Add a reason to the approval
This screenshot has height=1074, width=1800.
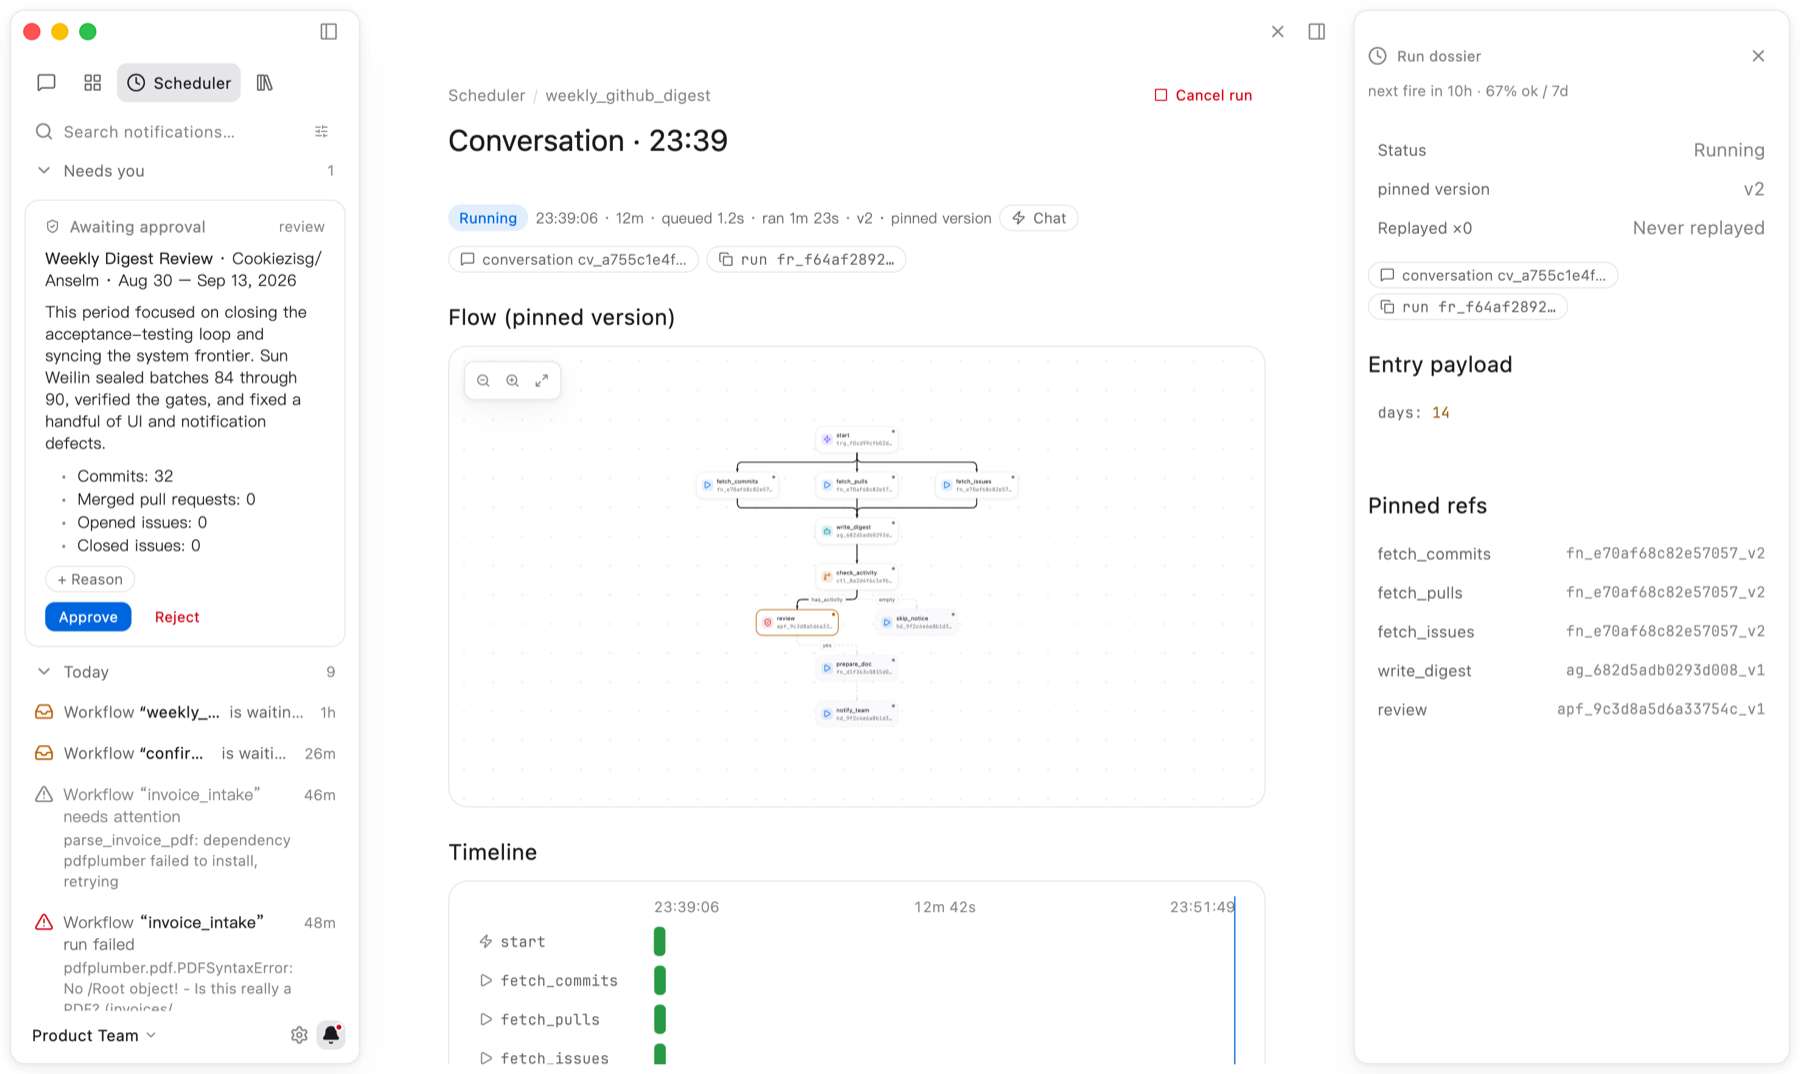(x=90, y=579)
